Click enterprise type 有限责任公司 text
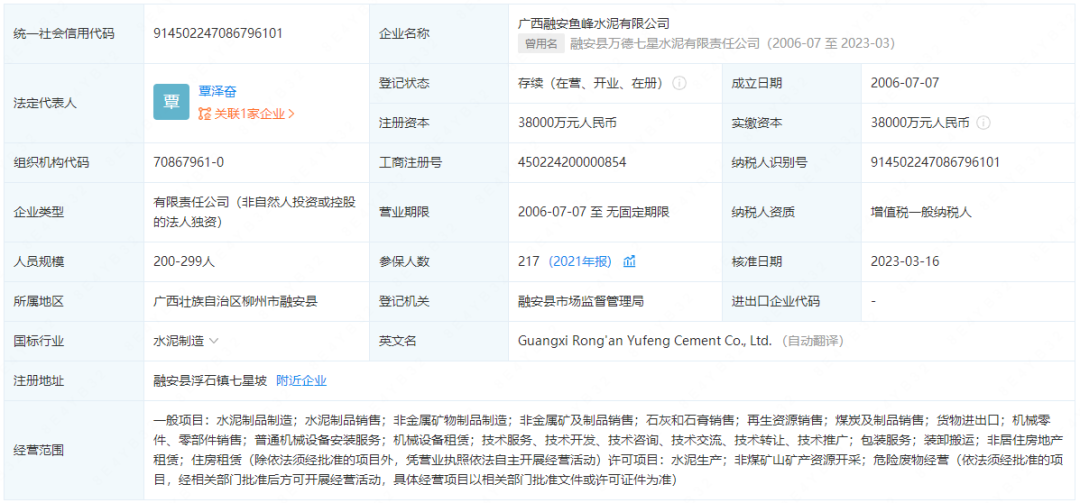This screenshot has width=1080, height=503. [x=255, y=212]
